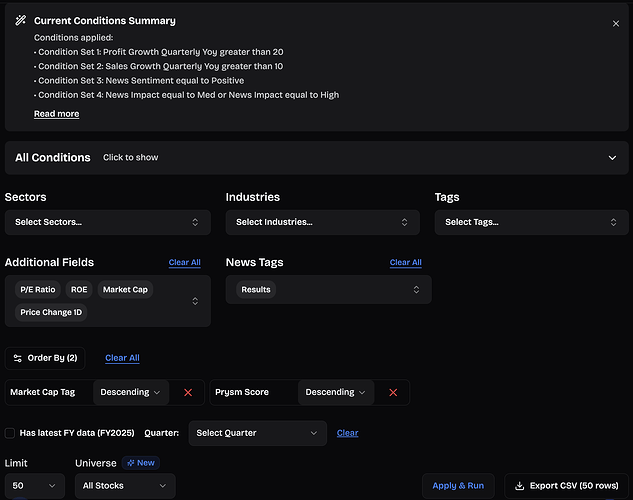Change Market Cap Tag Descending order dropdown
633x500 pixels.
[x=130, y=393]
